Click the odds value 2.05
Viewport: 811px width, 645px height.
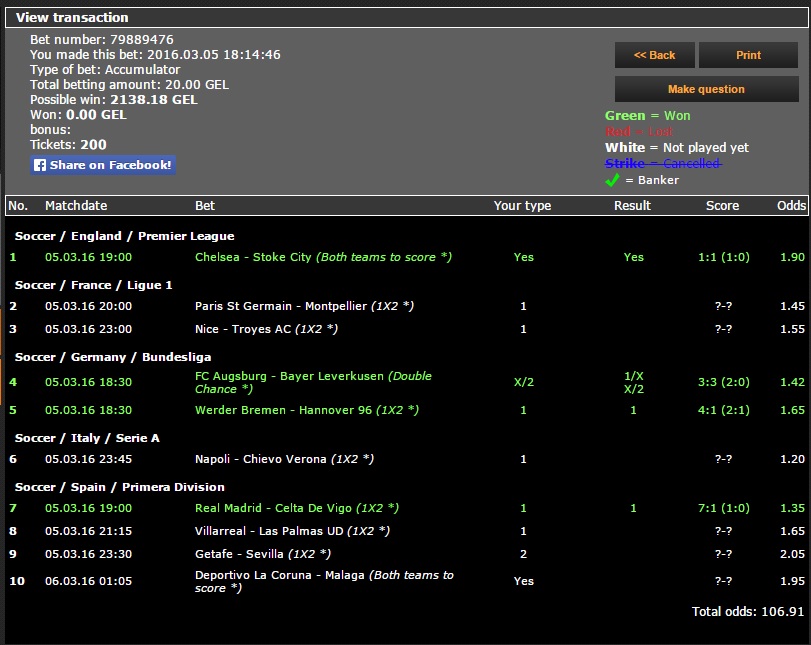coord(792,554)
